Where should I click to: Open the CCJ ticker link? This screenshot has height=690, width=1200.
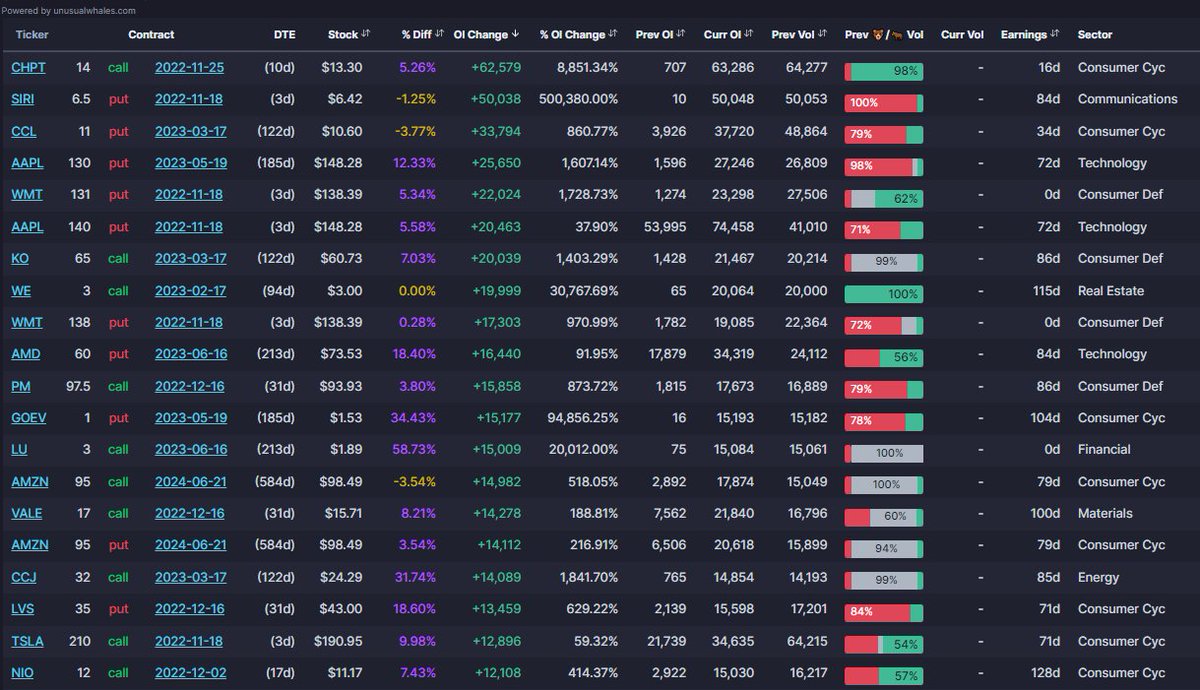24,577
